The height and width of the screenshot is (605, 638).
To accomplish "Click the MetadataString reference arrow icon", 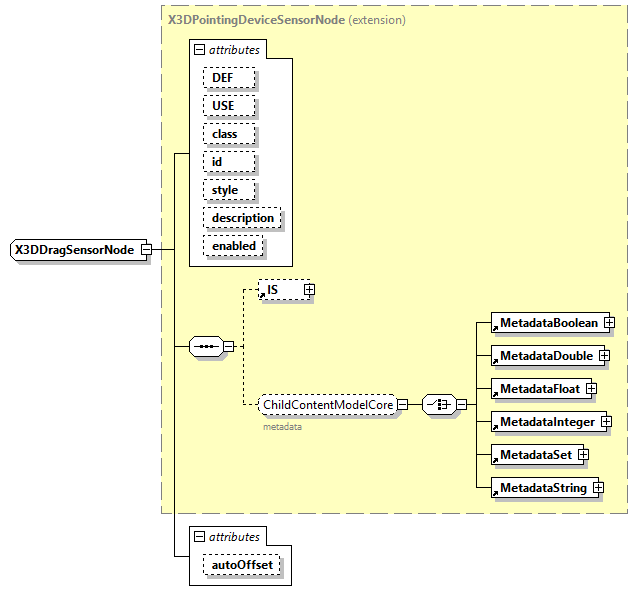I will point(495,493).
